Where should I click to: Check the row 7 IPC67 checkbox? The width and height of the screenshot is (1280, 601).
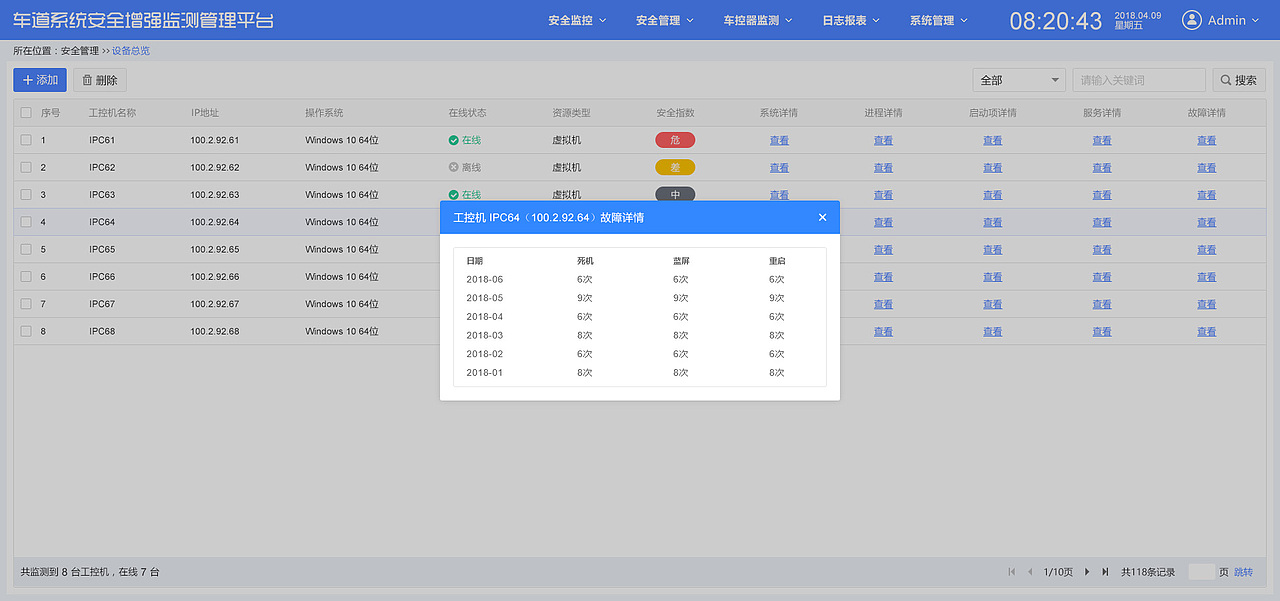[x=26, y=304]
